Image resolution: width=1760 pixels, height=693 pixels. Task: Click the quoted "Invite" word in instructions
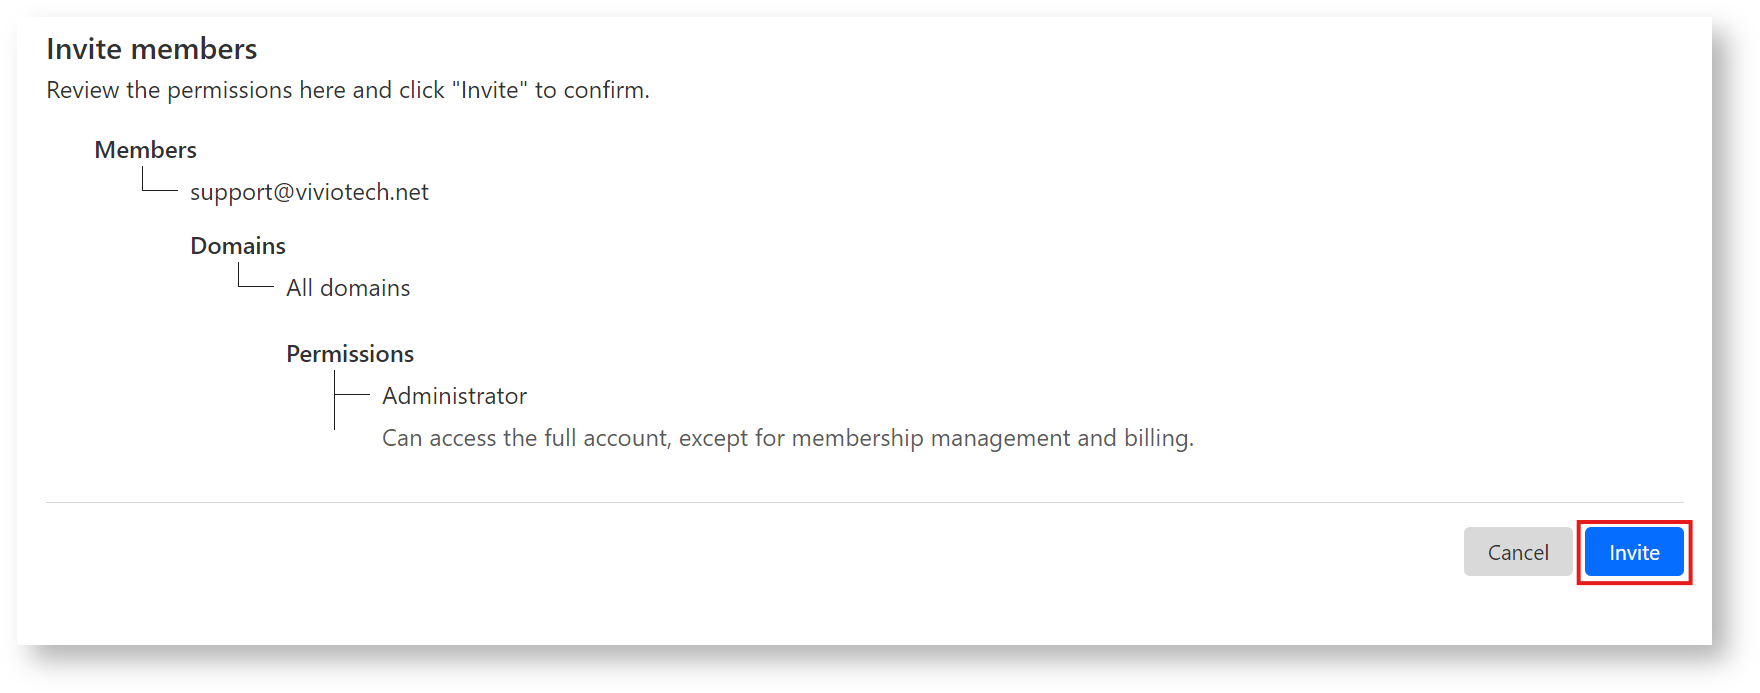pyautogui.click(x=490, y=90)
